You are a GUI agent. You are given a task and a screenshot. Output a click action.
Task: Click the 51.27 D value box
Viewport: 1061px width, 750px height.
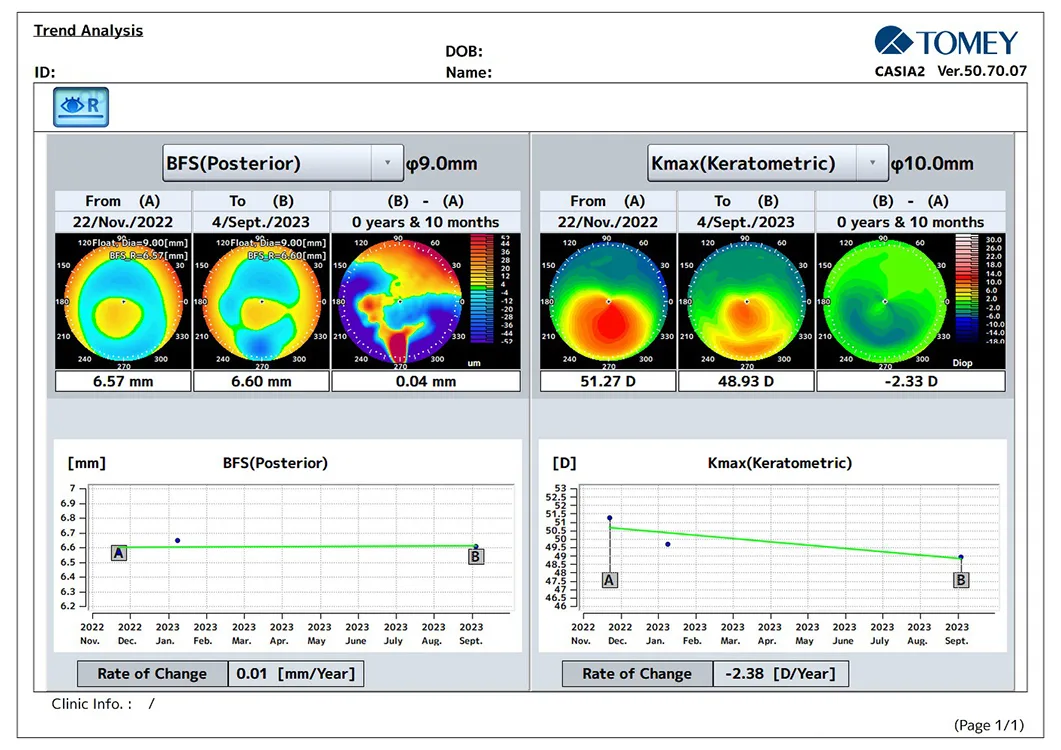[608, 381]
